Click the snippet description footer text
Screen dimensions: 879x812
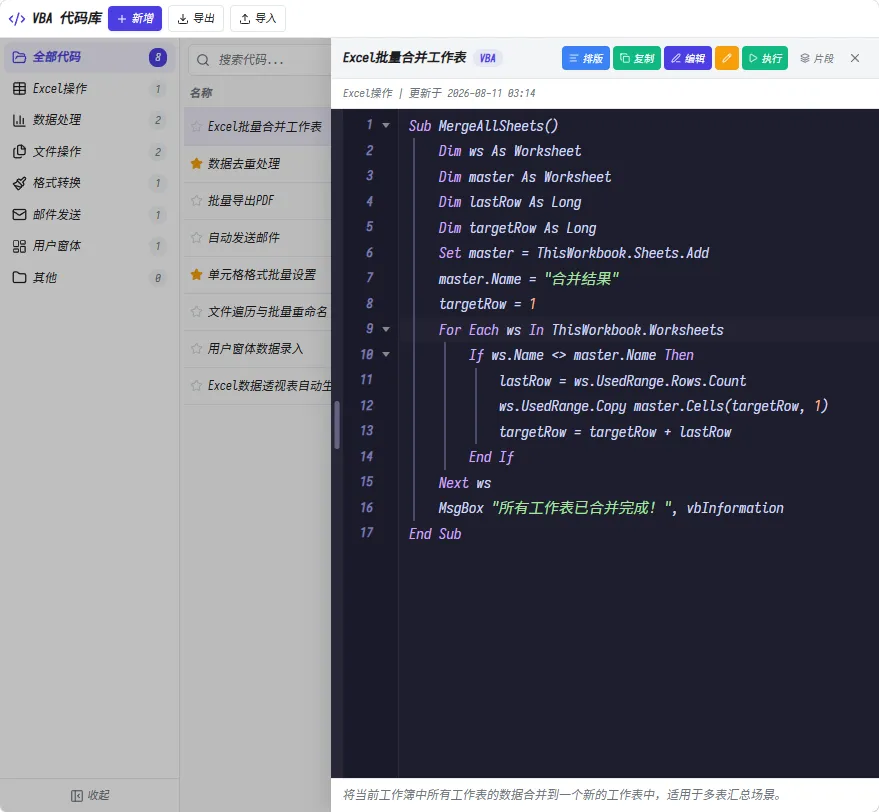coord(562,795)
